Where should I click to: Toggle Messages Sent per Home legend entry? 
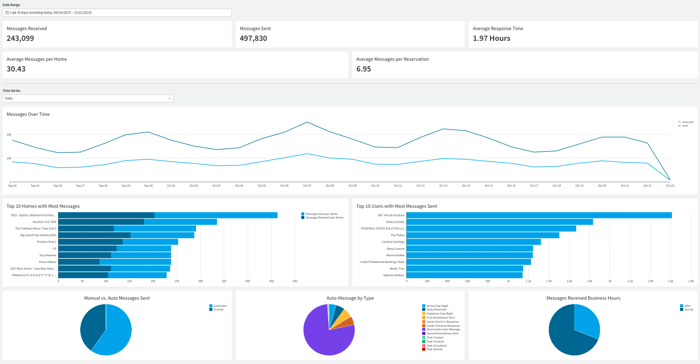tap(320, 214)
